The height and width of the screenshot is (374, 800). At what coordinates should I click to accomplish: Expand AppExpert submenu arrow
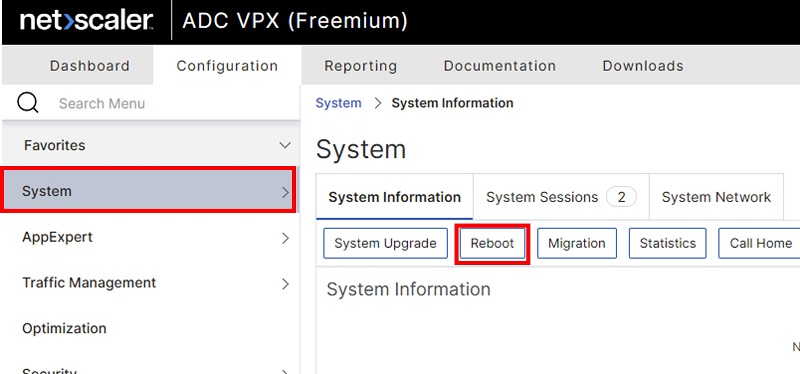pos(285,238)
